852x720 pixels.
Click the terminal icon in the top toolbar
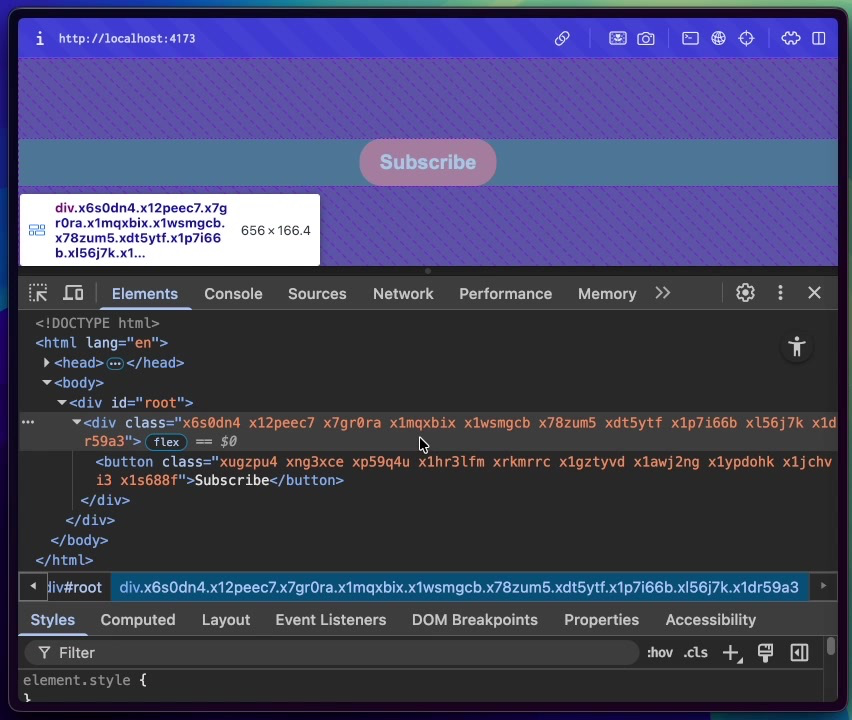(690, 38)
